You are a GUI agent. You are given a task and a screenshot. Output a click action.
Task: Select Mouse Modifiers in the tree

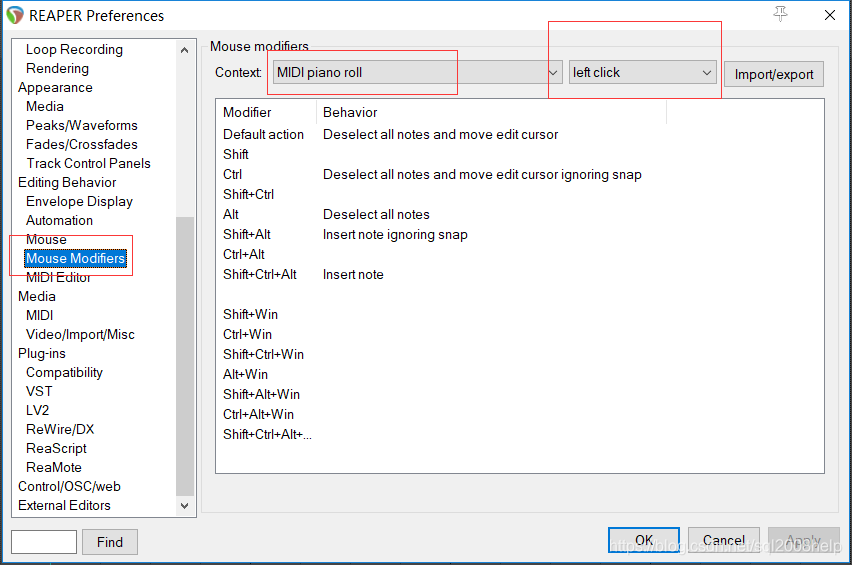[x=76, y=259]
